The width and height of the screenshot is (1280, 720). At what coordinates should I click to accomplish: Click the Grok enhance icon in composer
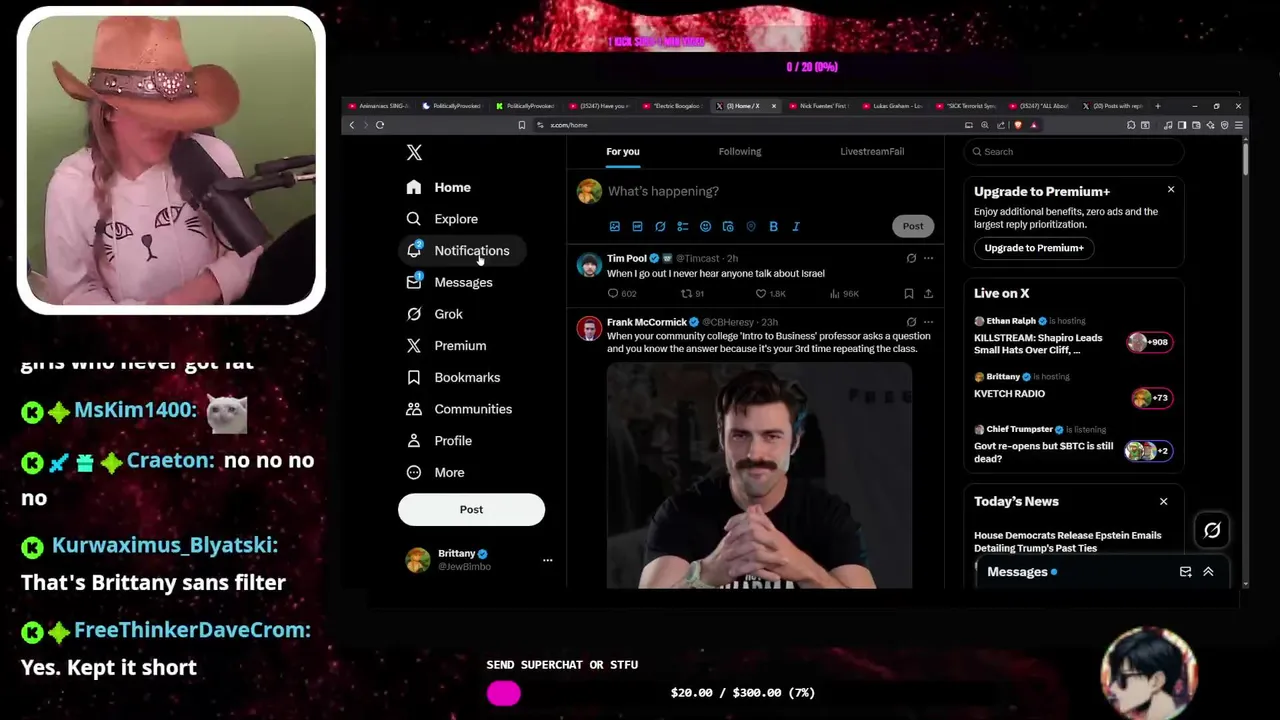pyautogui.click(x=660, y=227)
